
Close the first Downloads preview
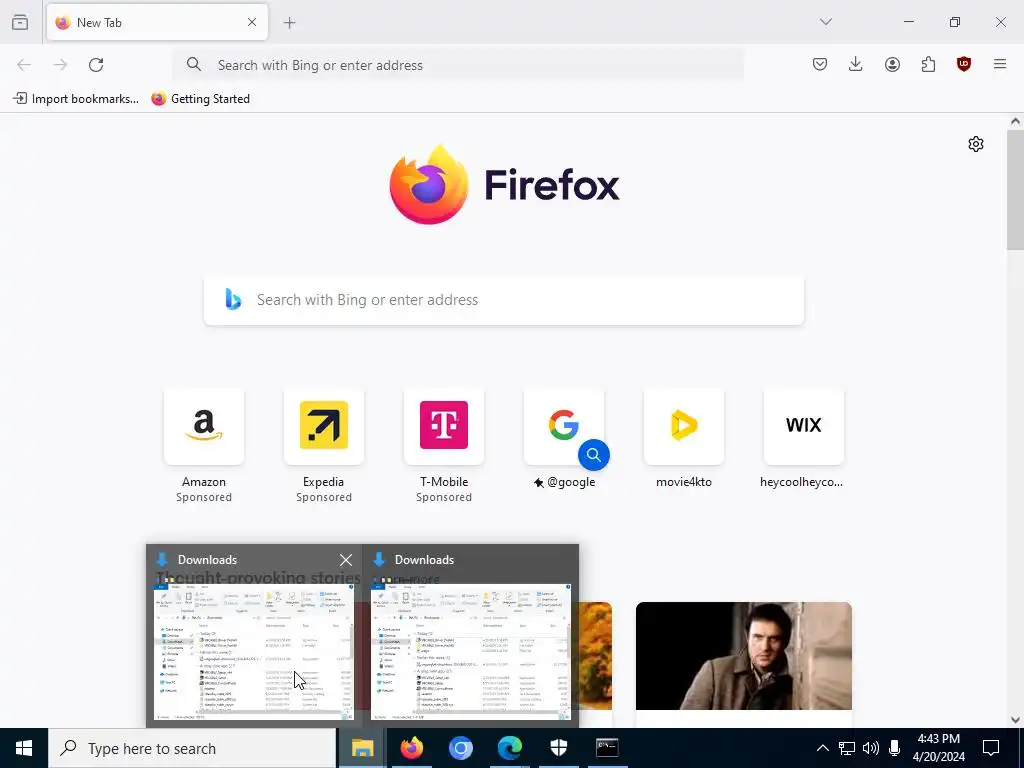[x=346, y=560]
